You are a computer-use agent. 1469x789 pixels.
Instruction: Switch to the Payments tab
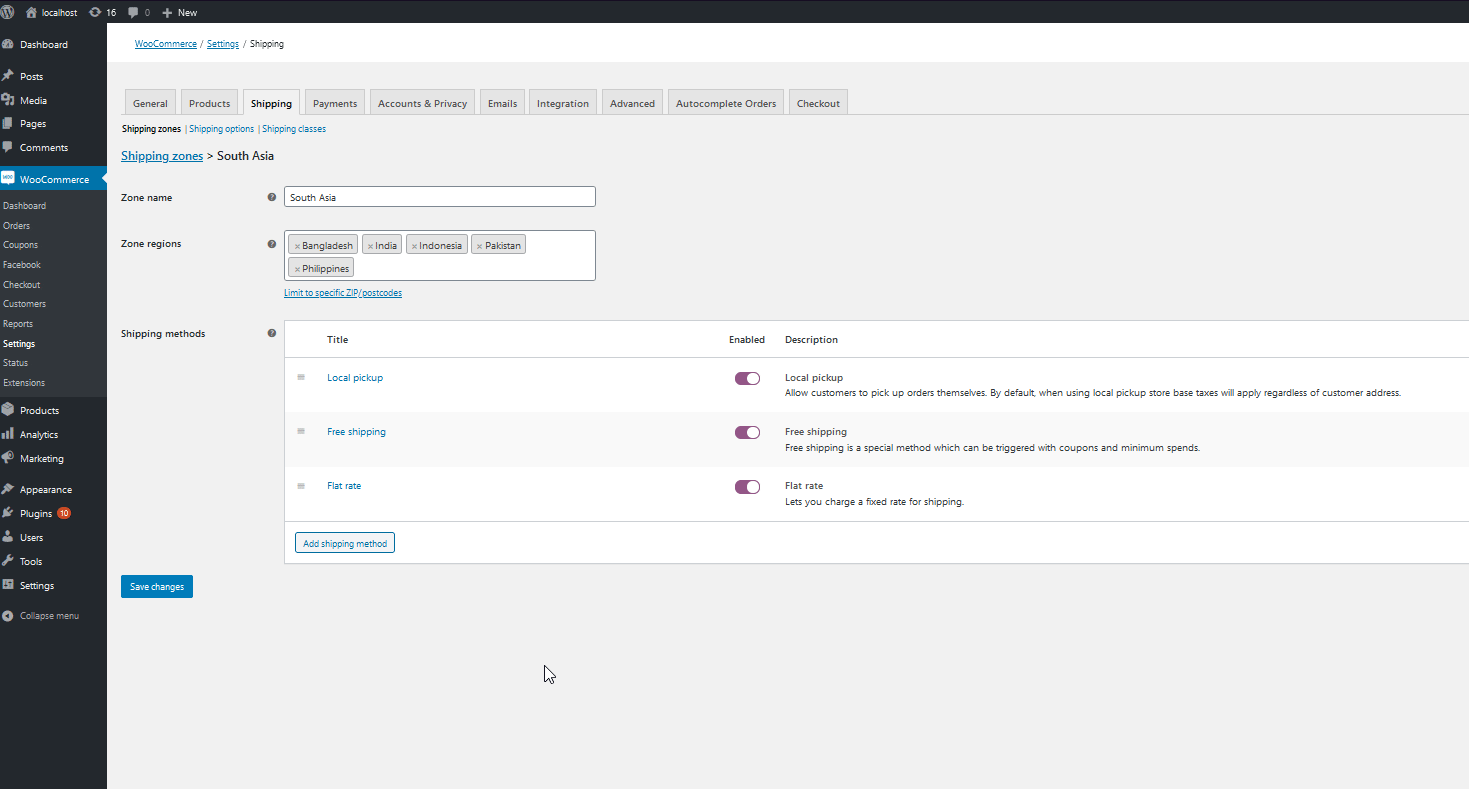coord(334,103)
